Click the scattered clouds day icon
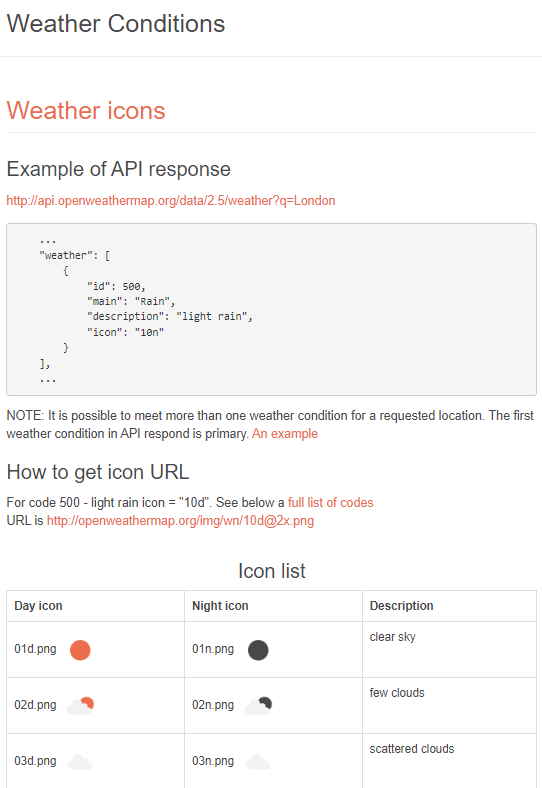This screenshot has height=788, width=542. click(80, 762)
